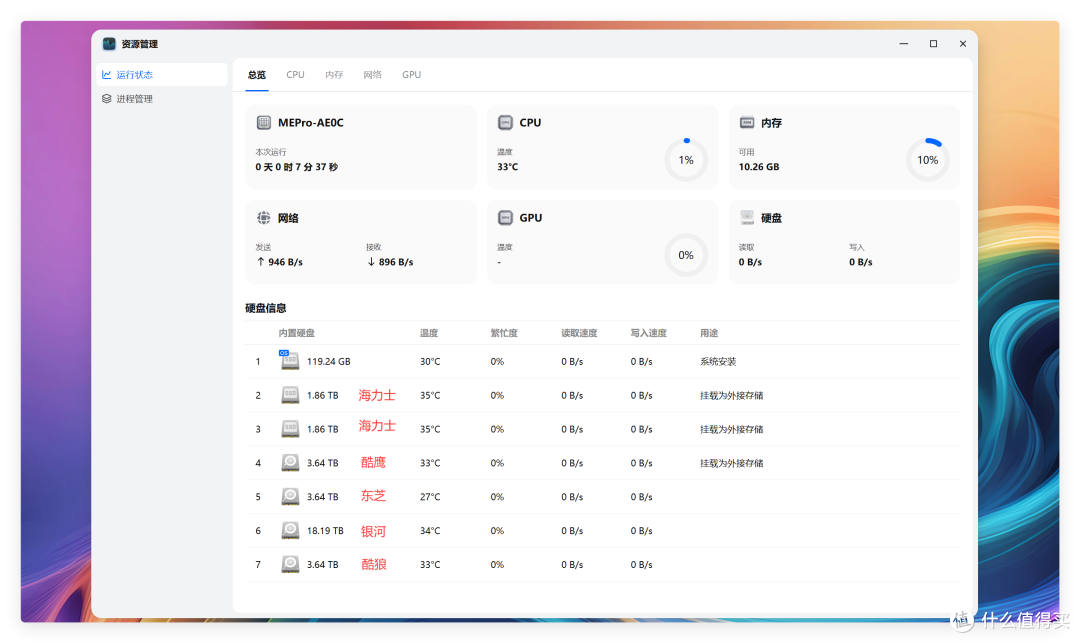Click the 119.24 GB disk capacity
This screenshot has width=1080, height=643.
point(329,361)
